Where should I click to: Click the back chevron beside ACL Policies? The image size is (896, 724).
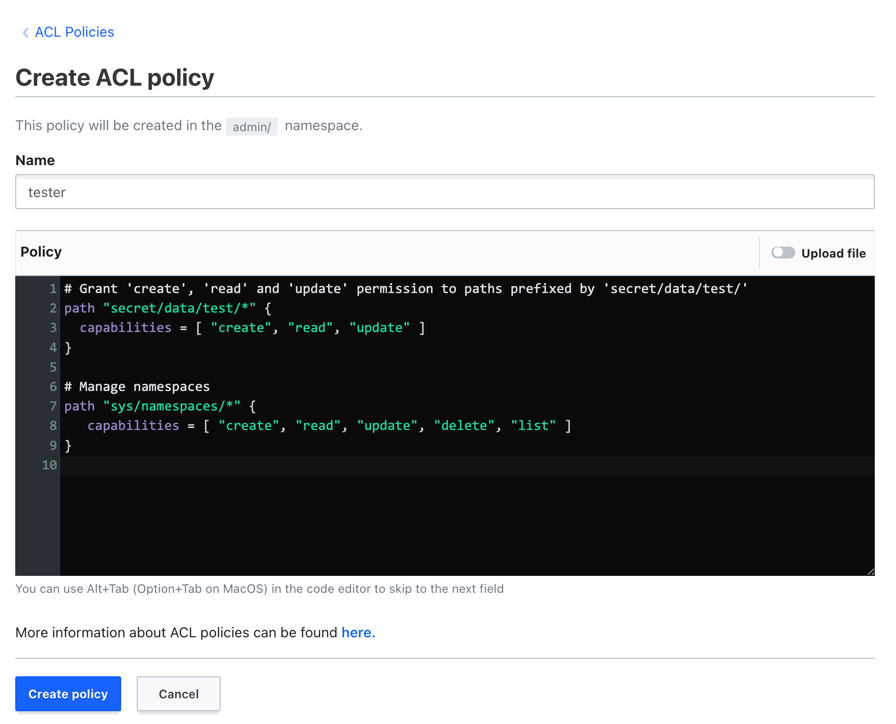click(x=25, y=33)
